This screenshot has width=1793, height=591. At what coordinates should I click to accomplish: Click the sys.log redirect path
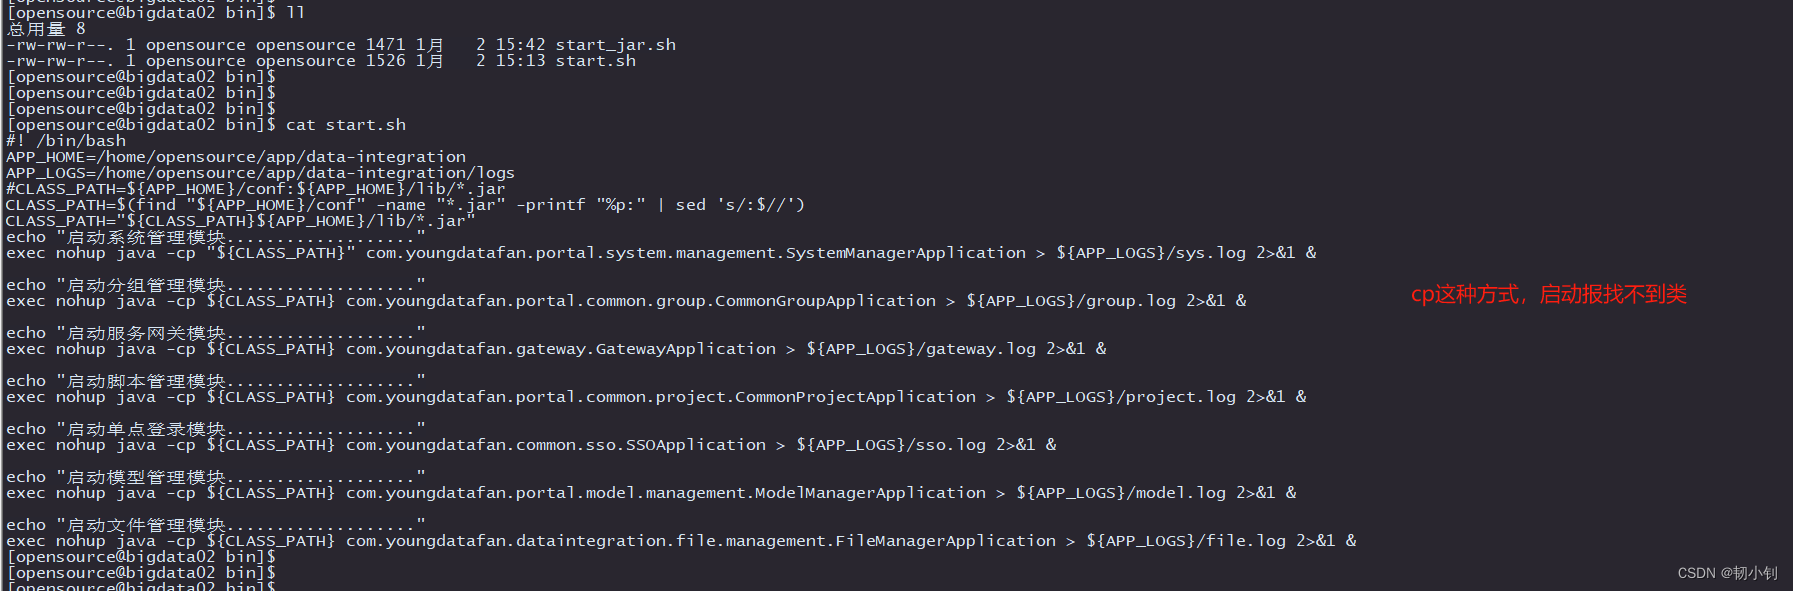pyautogui.click(x=1151, y=253)
